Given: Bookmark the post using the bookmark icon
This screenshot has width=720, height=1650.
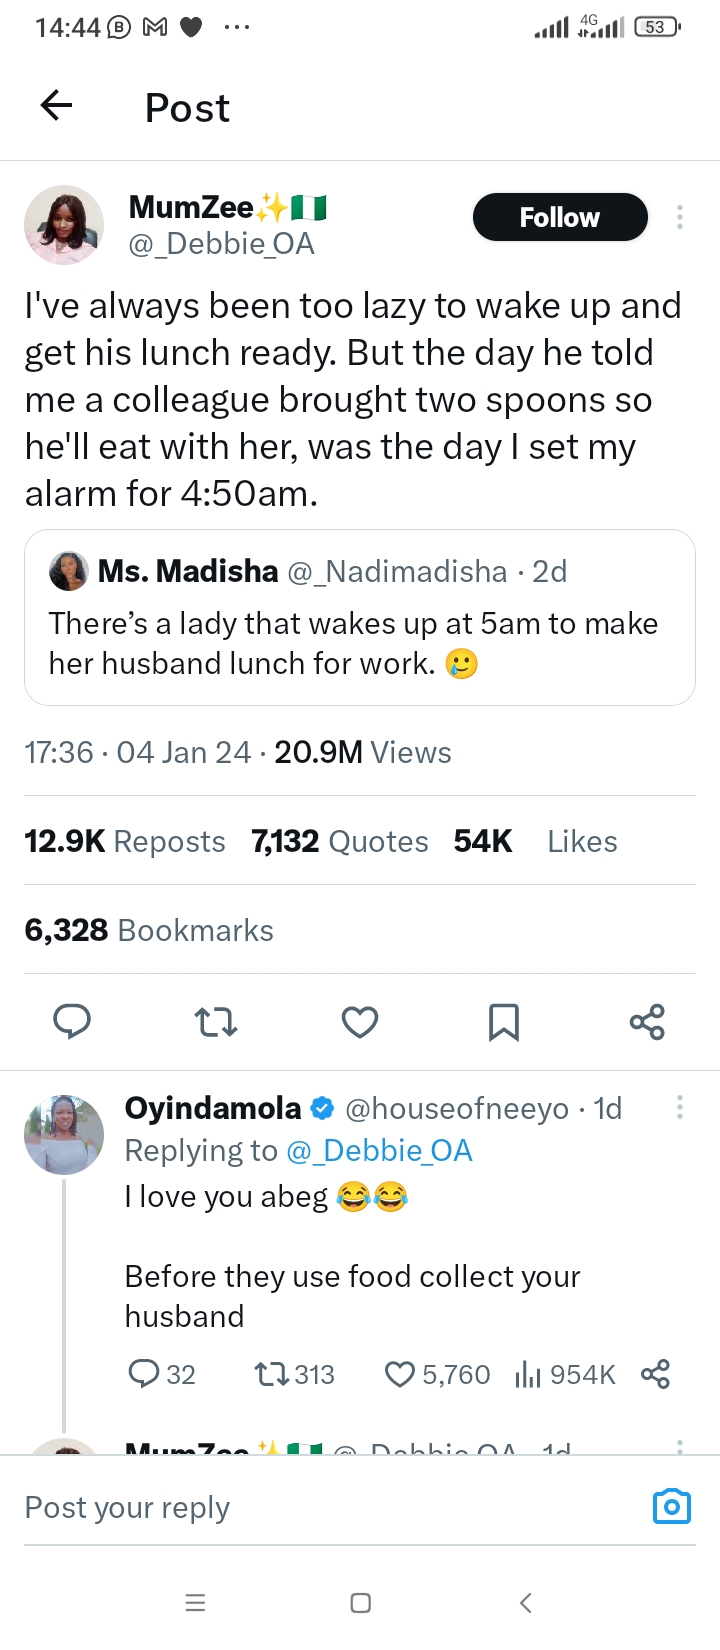Looking at the screenshot, I should 503,1022.
